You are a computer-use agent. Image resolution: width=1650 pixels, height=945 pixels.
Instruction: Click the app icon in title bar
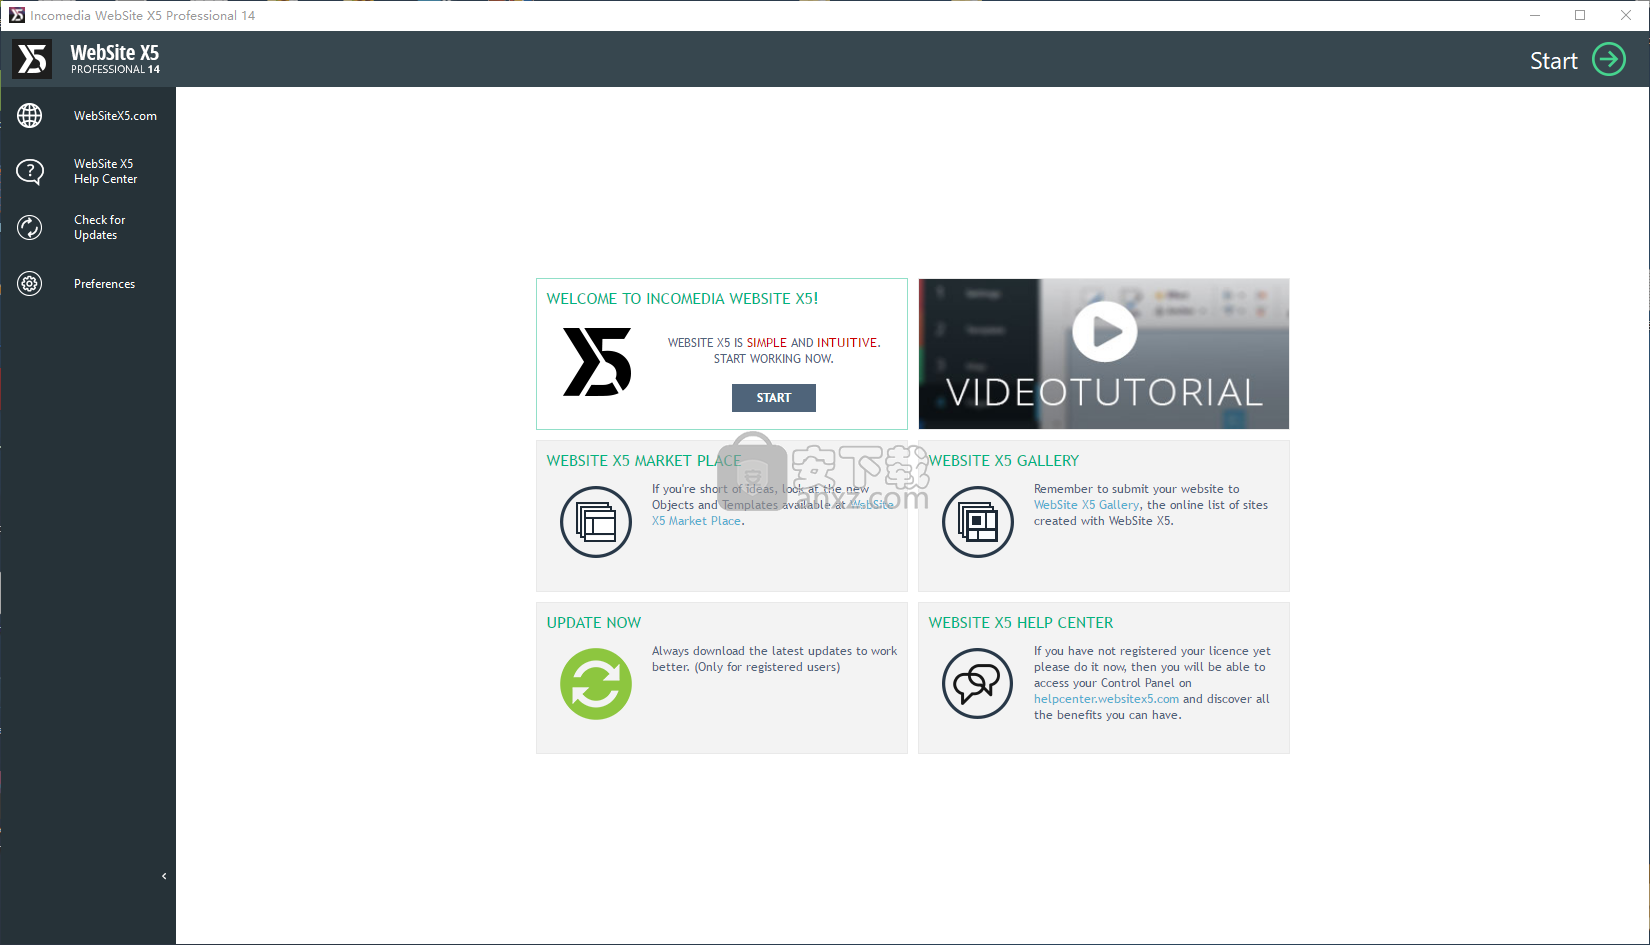click(16, 15)
